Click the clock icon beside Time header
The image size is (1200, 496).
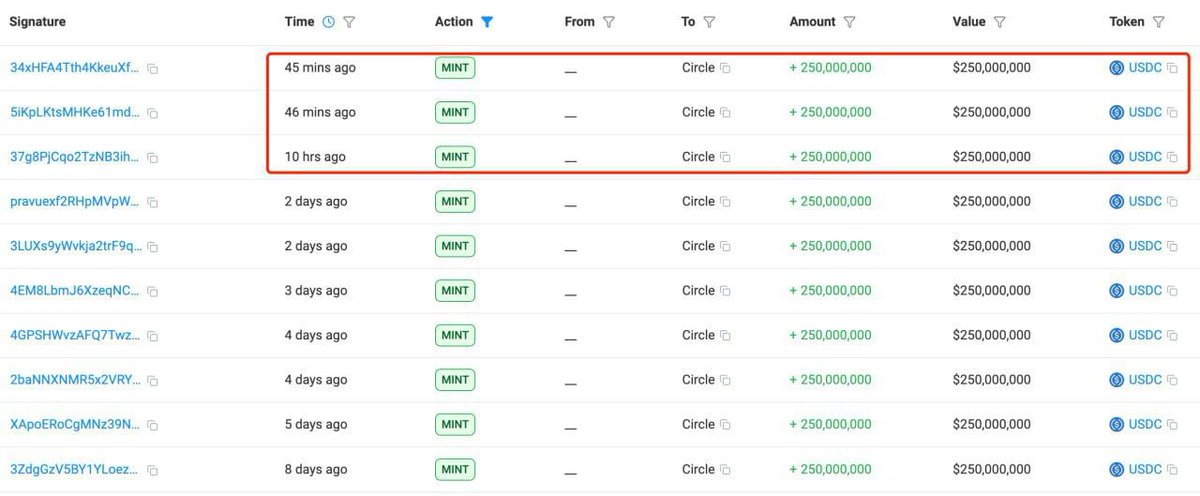[328, 22]
